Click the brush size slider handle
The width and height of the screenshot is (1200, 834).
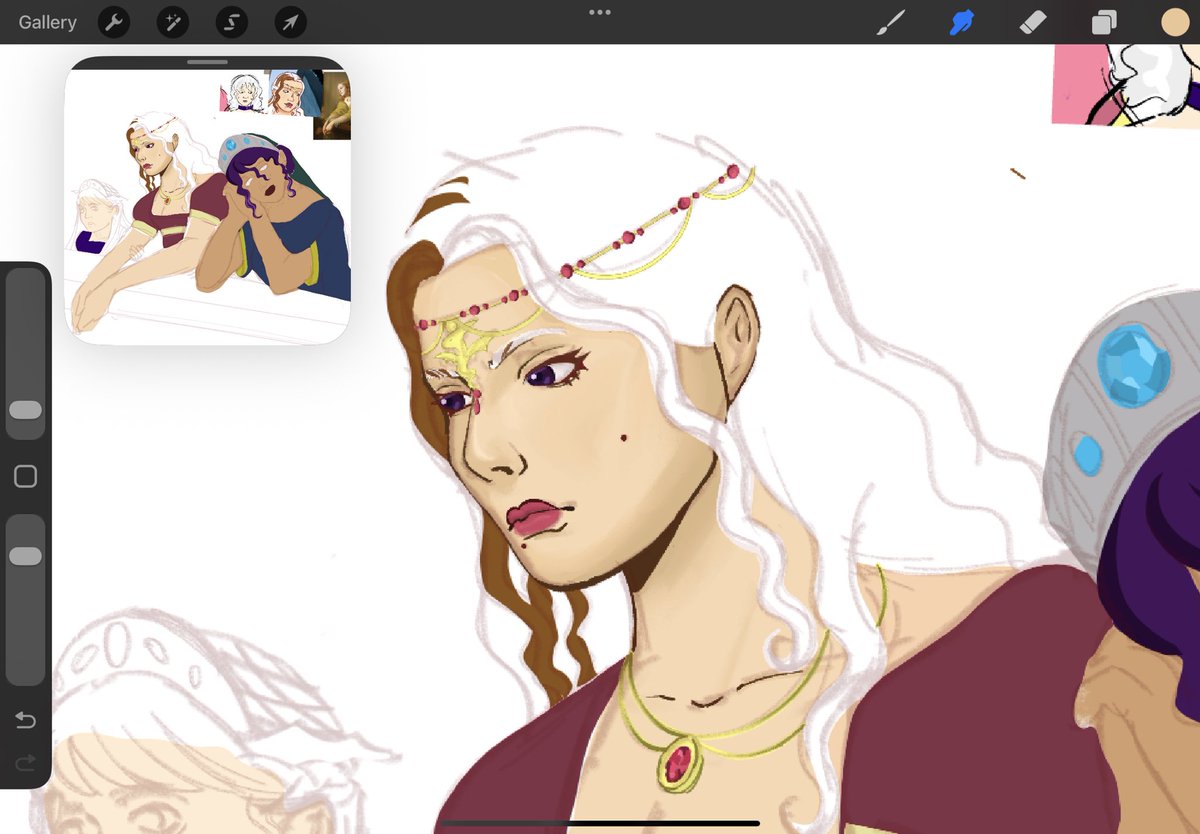pyautogui.click(x=25, y=410)
